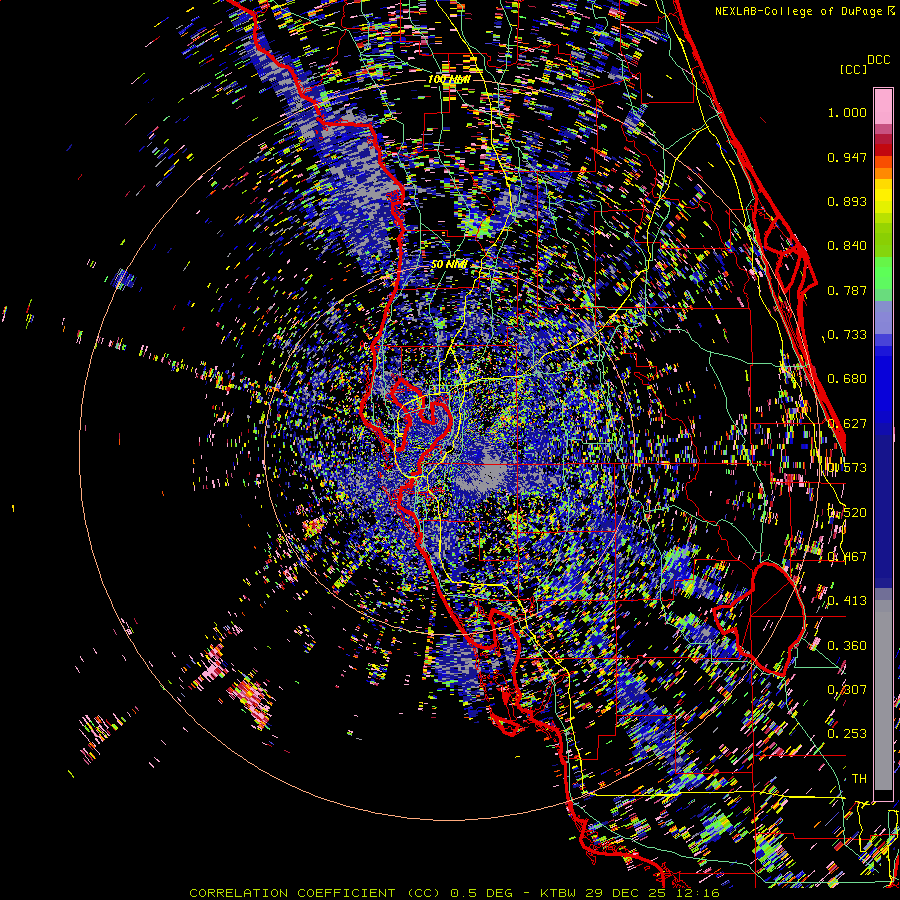Screen dimensions: 900x900
Task: Click the 100 NM range ring label
Action: pos(449,79)
